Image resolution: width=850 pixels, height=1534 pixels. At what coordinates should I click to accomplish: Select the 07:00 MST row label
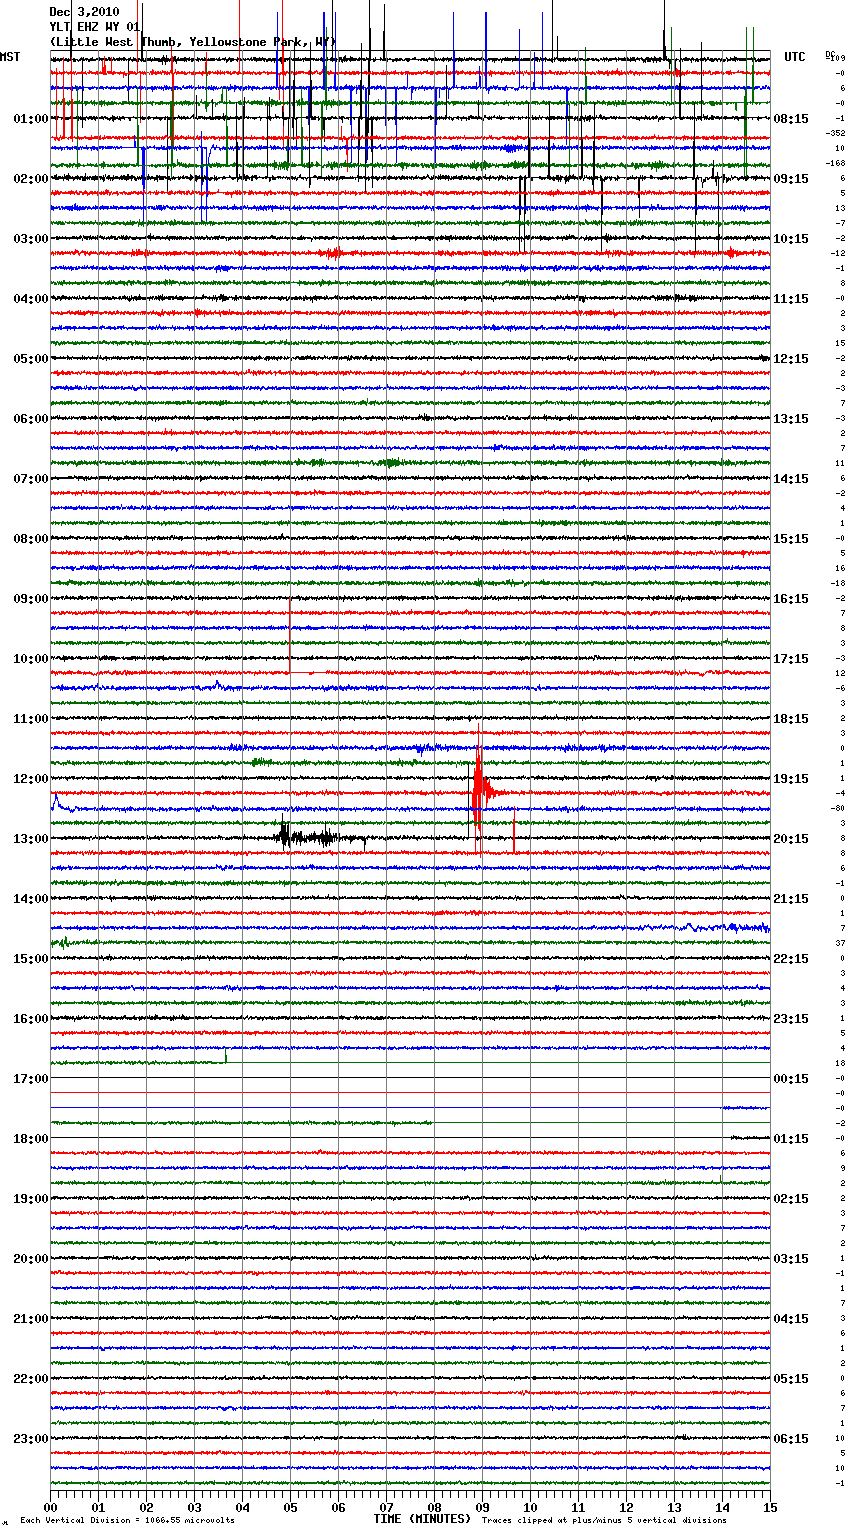coord(31,478)
